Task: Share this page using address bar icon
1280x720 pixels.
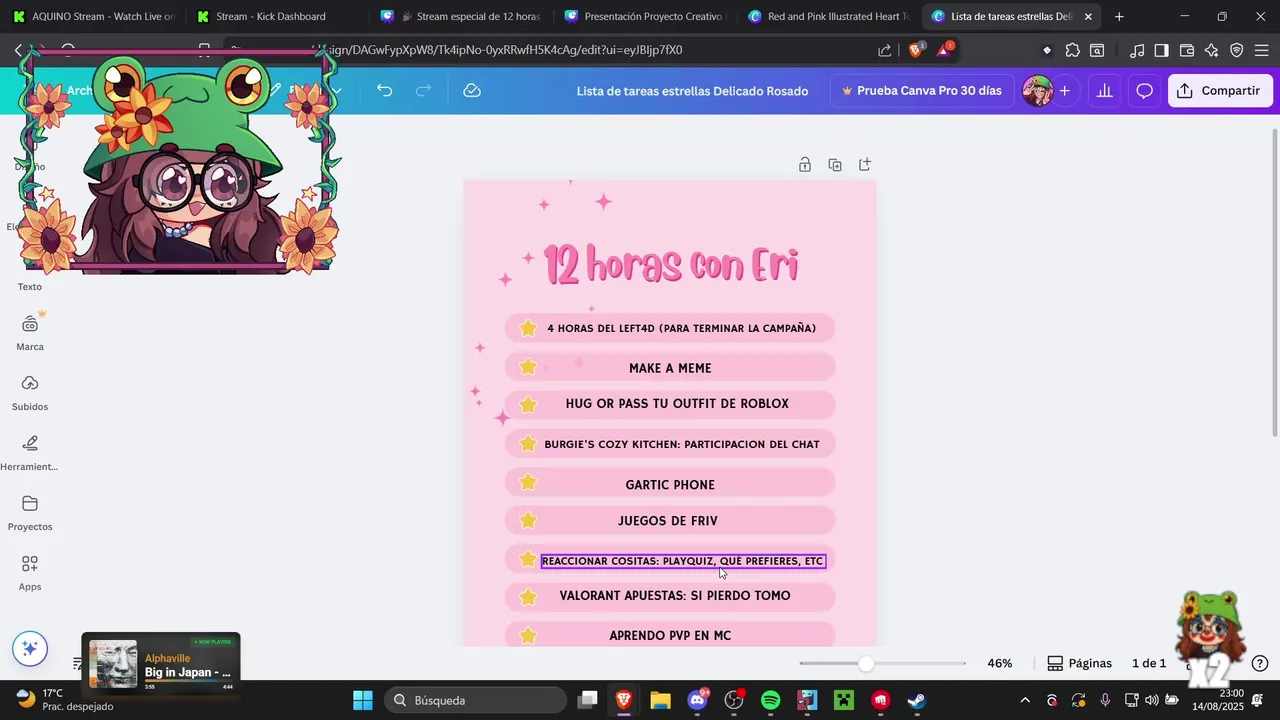Action: [885, 50]
